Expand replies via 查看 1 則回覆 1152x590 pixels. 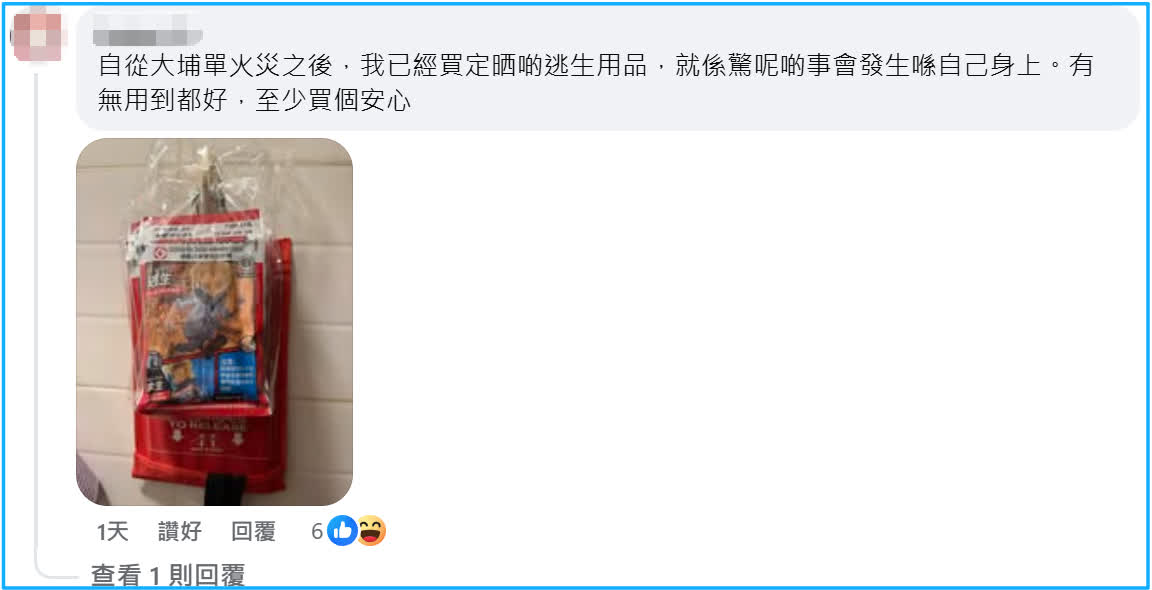click(x=168, y=576)
